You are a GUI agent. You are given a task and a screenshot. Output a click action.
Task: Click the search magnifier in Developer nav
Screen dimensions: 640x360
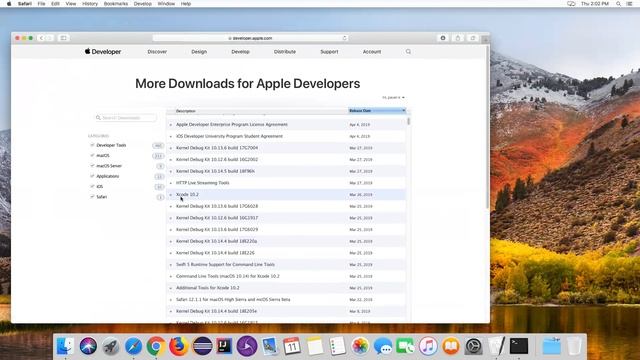pos(408,51)
